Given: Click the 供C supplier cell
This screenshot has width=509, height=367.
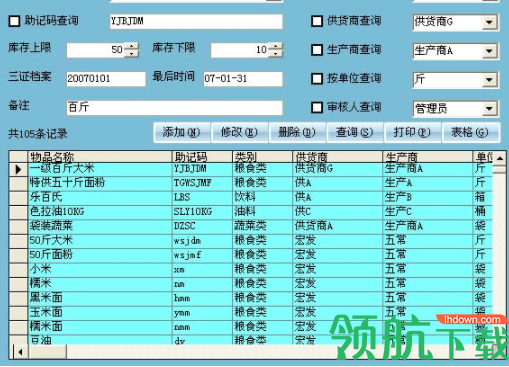Looking at the screenshot, I should tap(338, 212).
